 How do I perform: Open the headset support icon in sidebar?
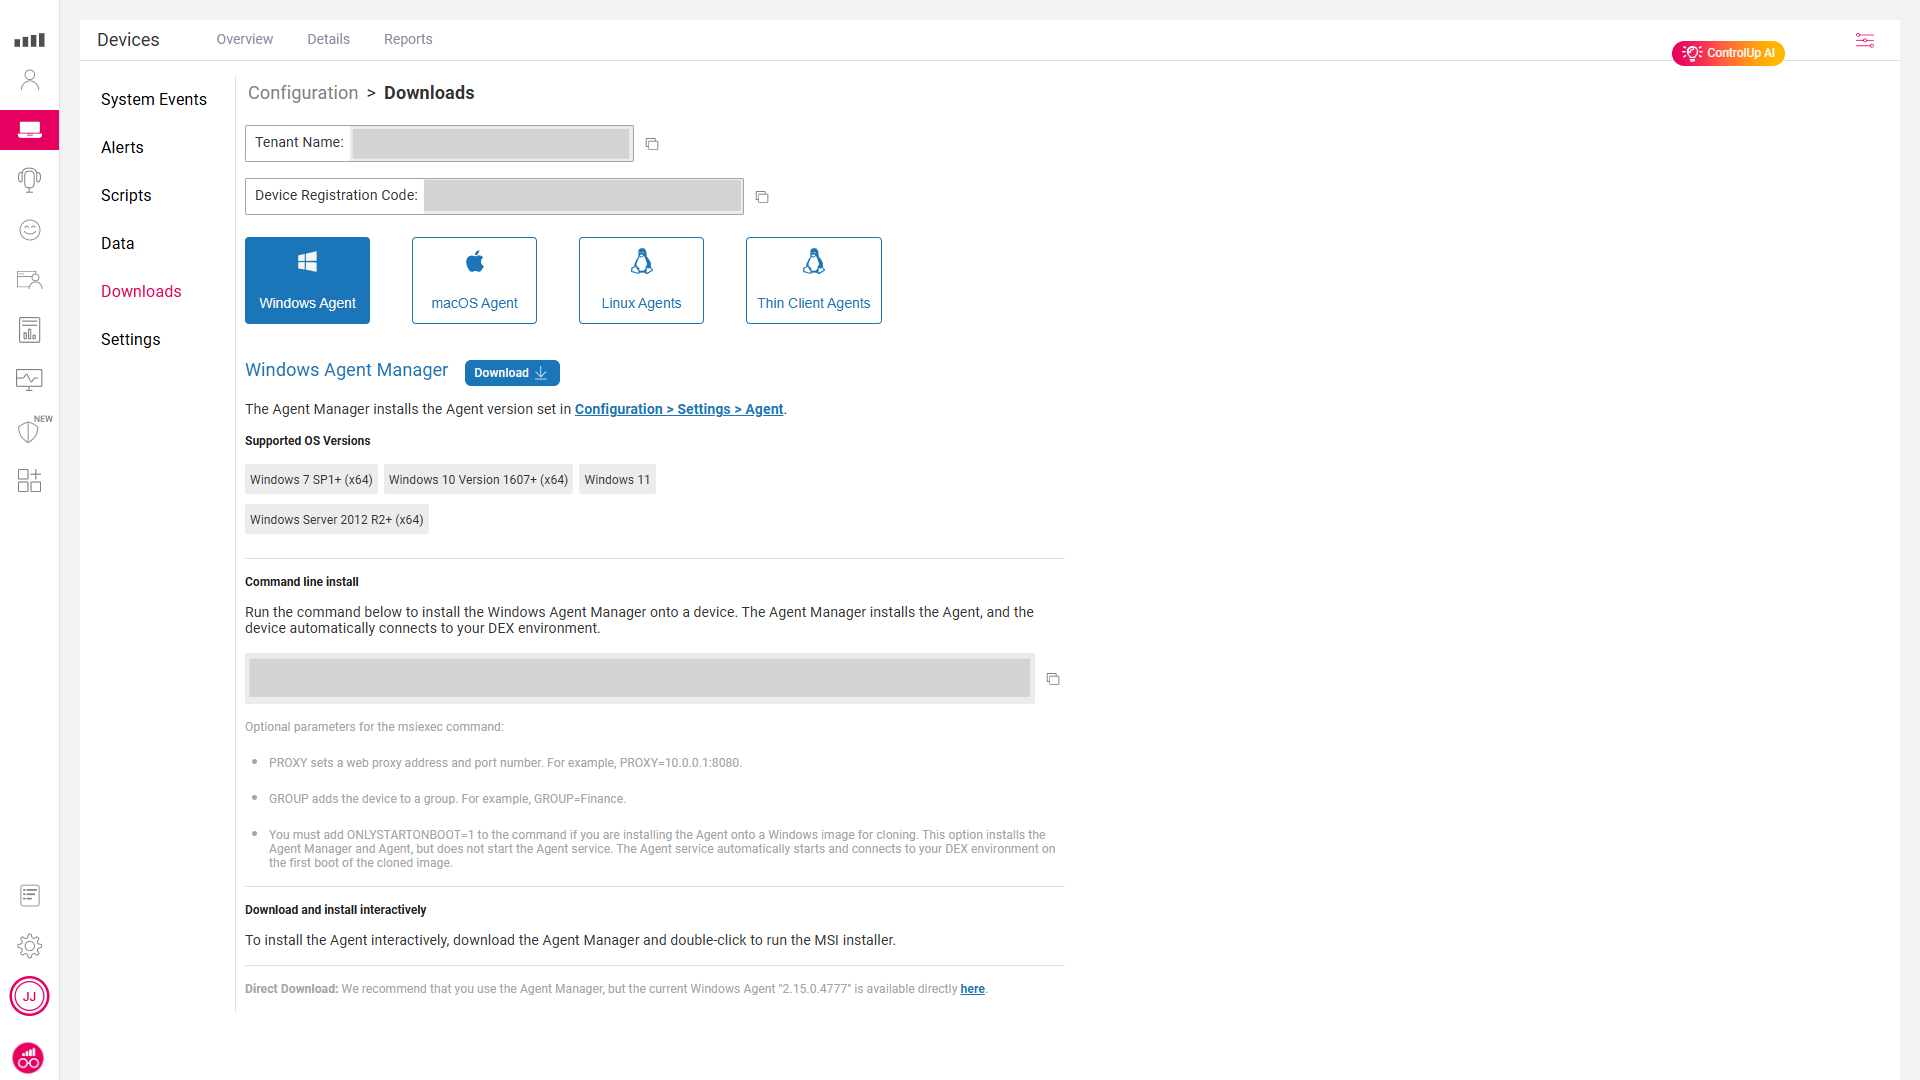coord(30,180)
